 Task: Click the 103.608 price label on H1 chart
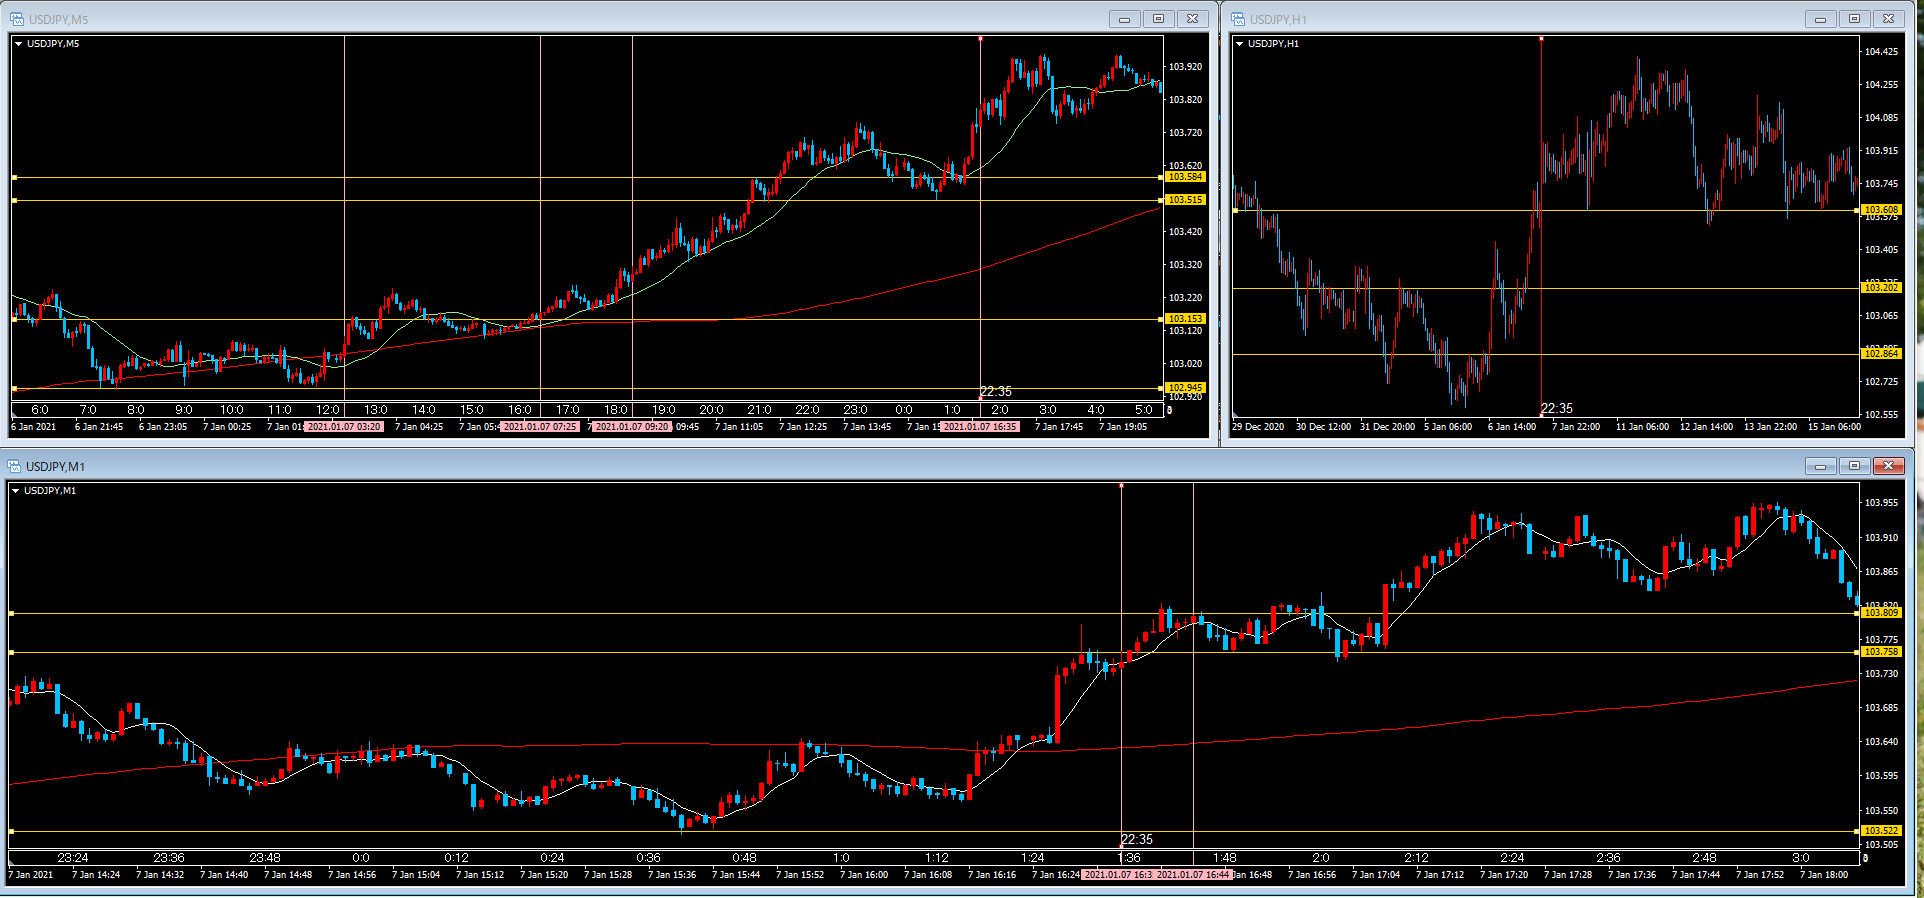1881,210
